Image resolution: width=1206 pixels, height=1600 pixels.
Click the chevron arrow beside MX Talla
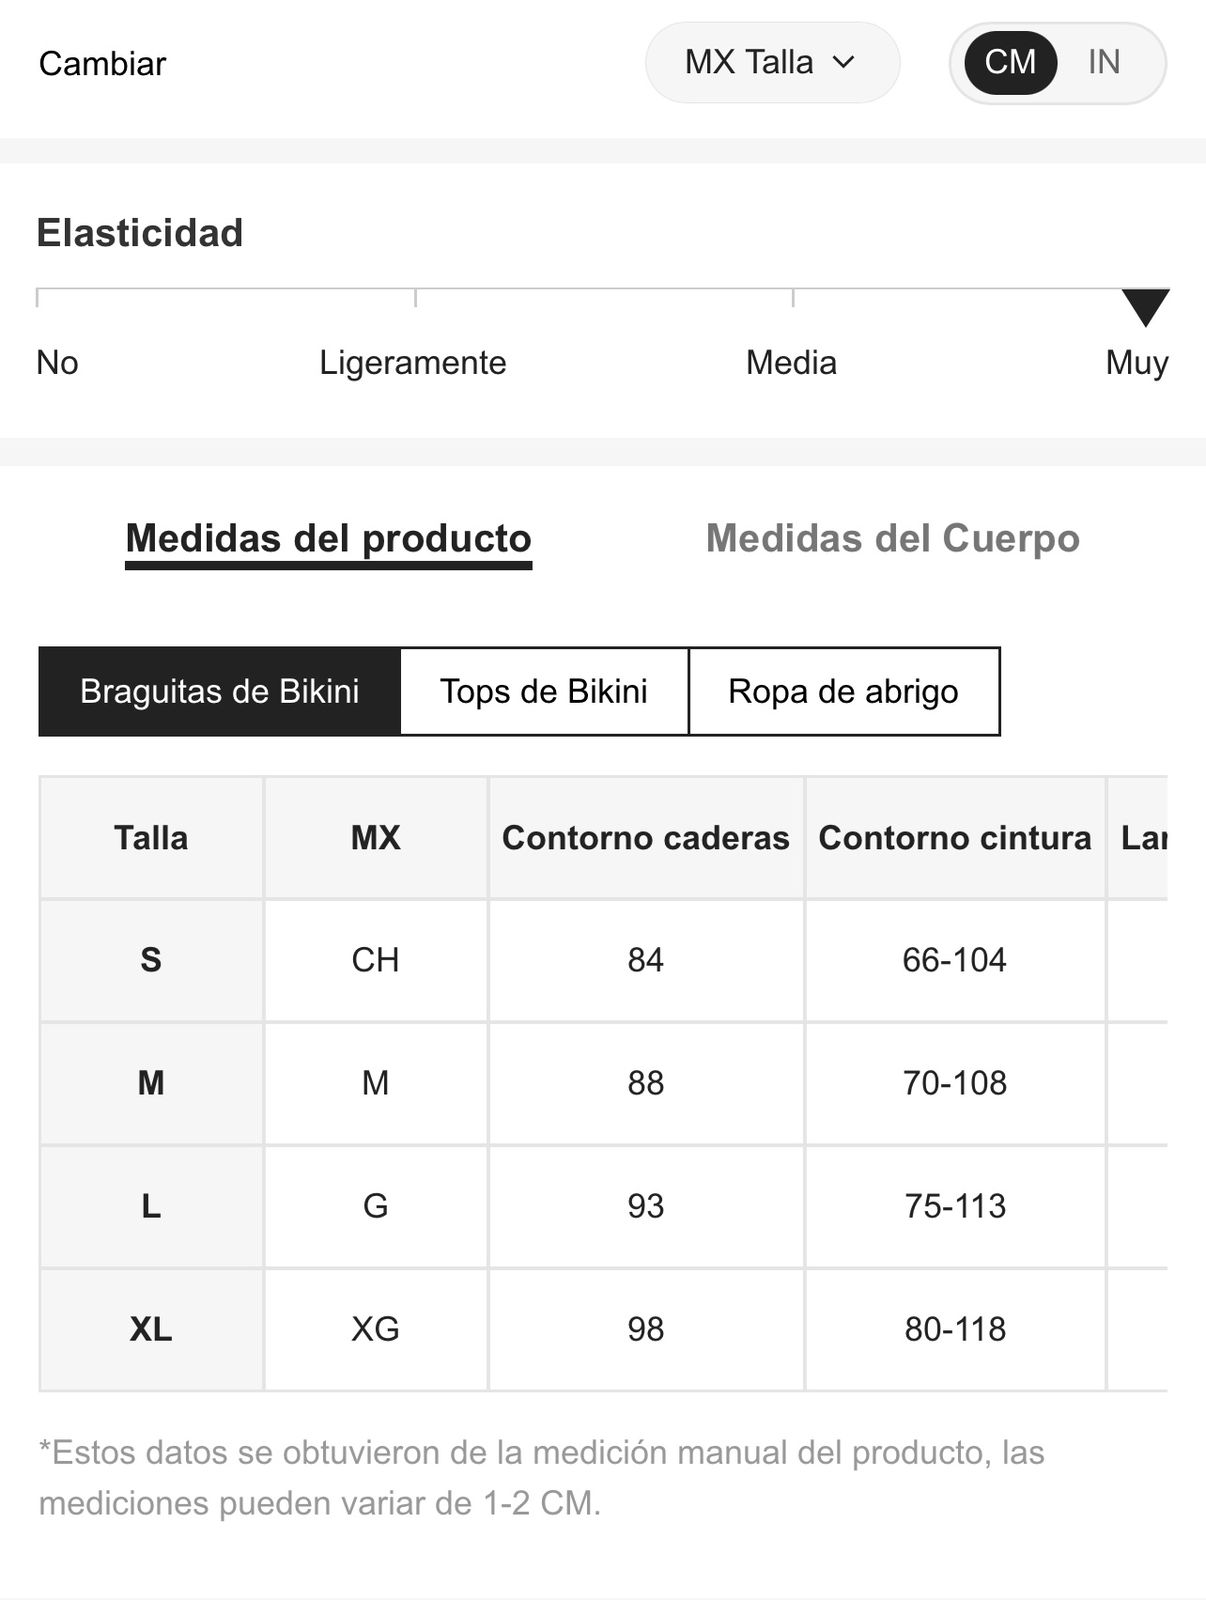tap(844, 62)
